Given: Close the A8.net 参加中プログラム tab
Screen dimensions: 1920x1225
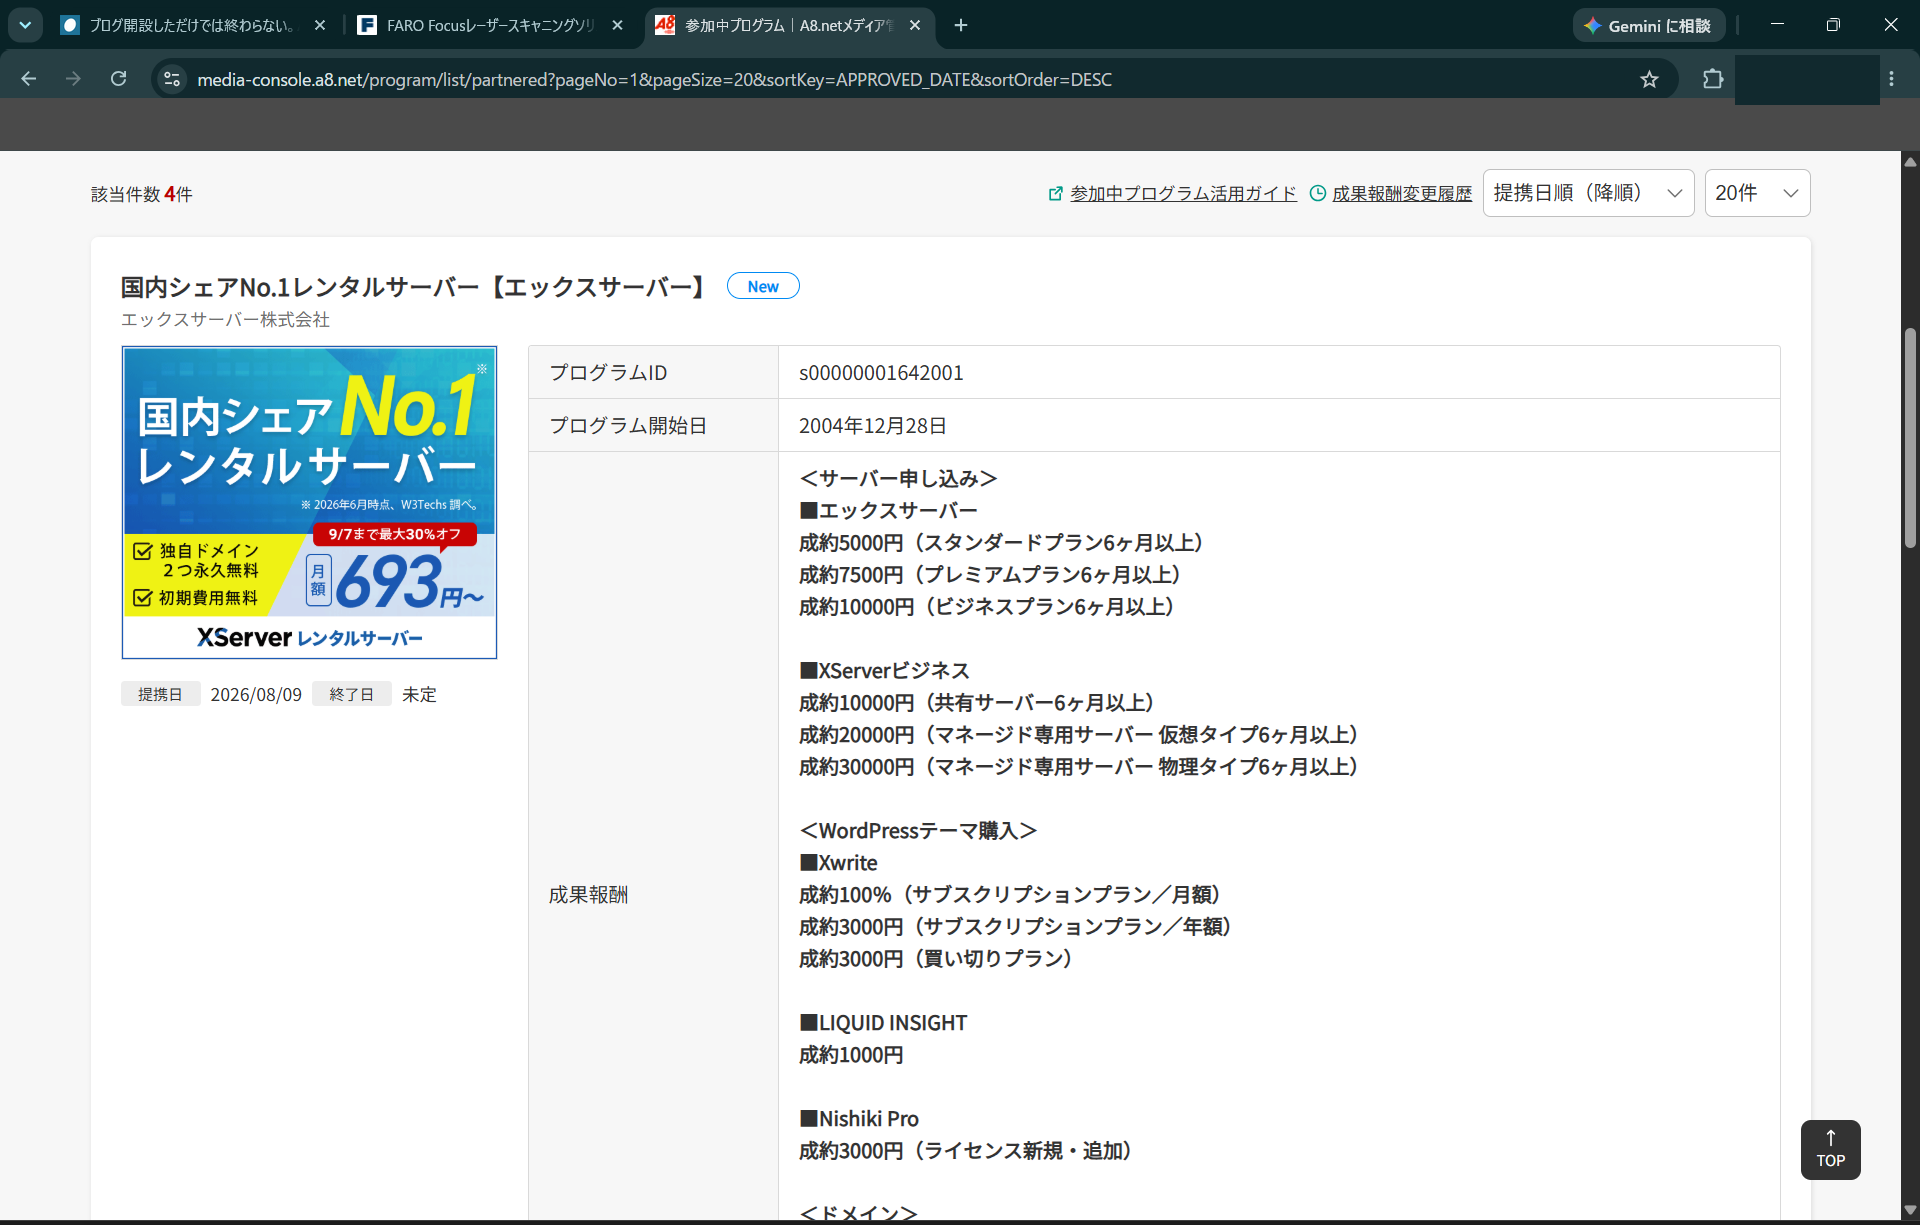Looking at the screenshot, I should [x=914, y=25].
